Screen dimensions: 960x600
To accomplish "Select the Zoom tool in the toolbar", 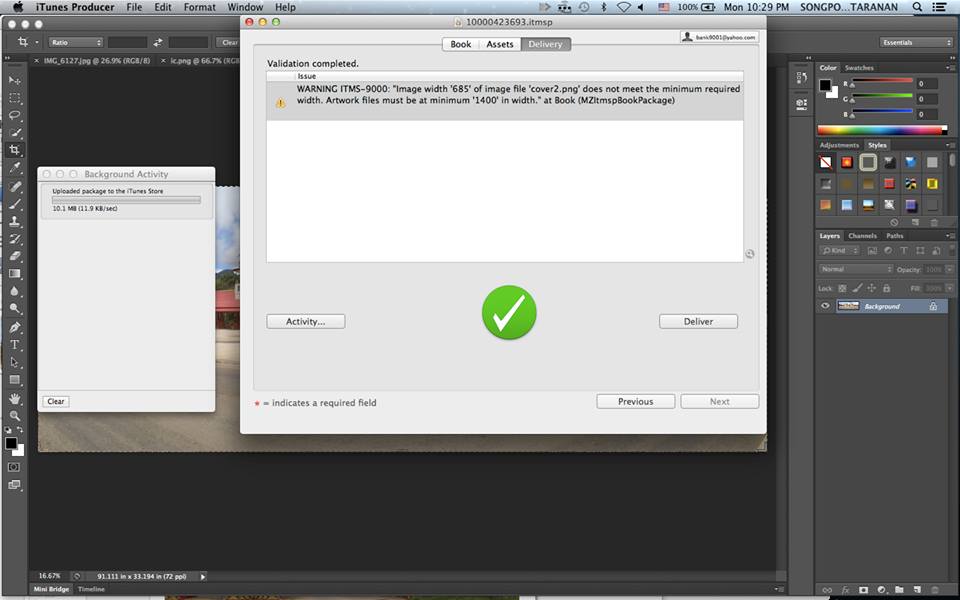I will (15, 416).
